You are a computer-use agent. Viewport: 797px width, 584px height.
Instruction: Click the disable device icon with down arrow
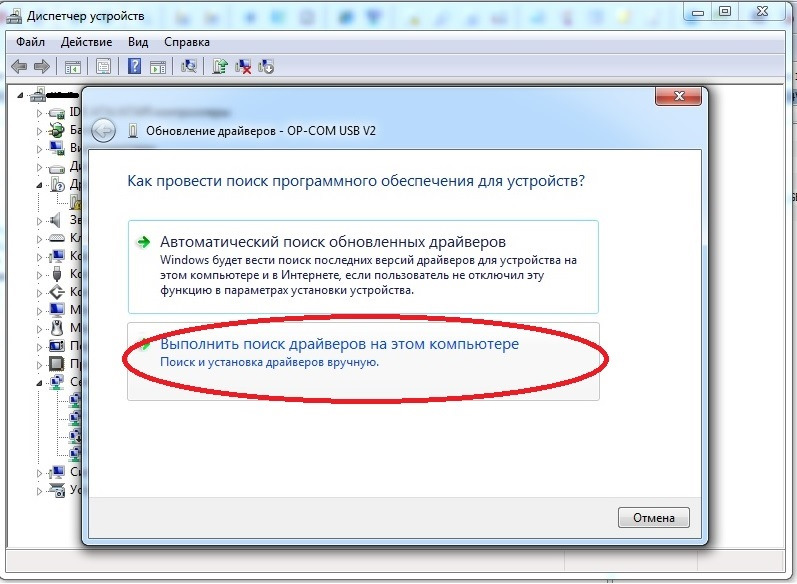(x=266, y=67)
